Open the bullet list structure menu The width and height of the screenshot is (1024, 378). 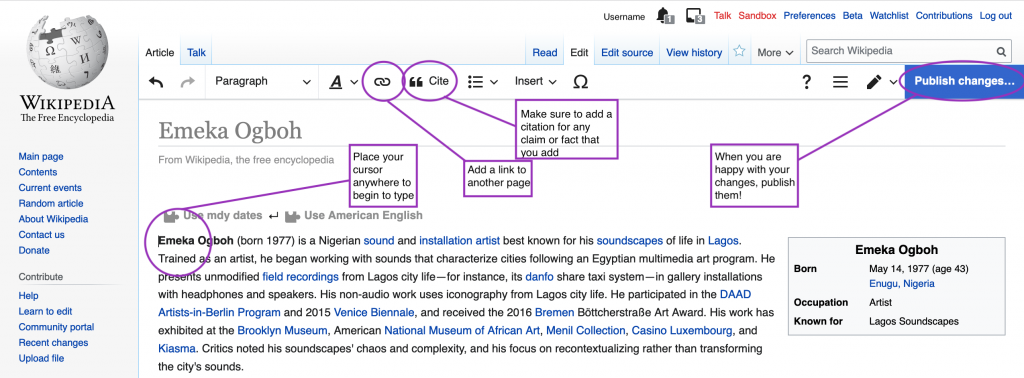483,82
